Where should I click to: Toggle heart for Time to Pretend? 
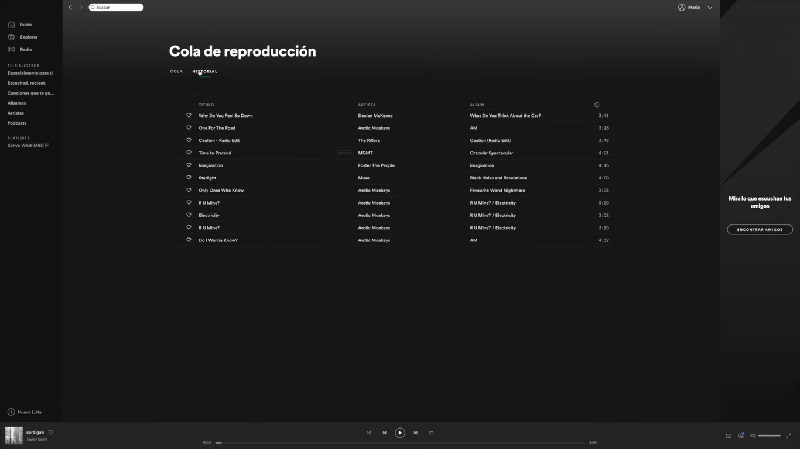pos(189,153)
